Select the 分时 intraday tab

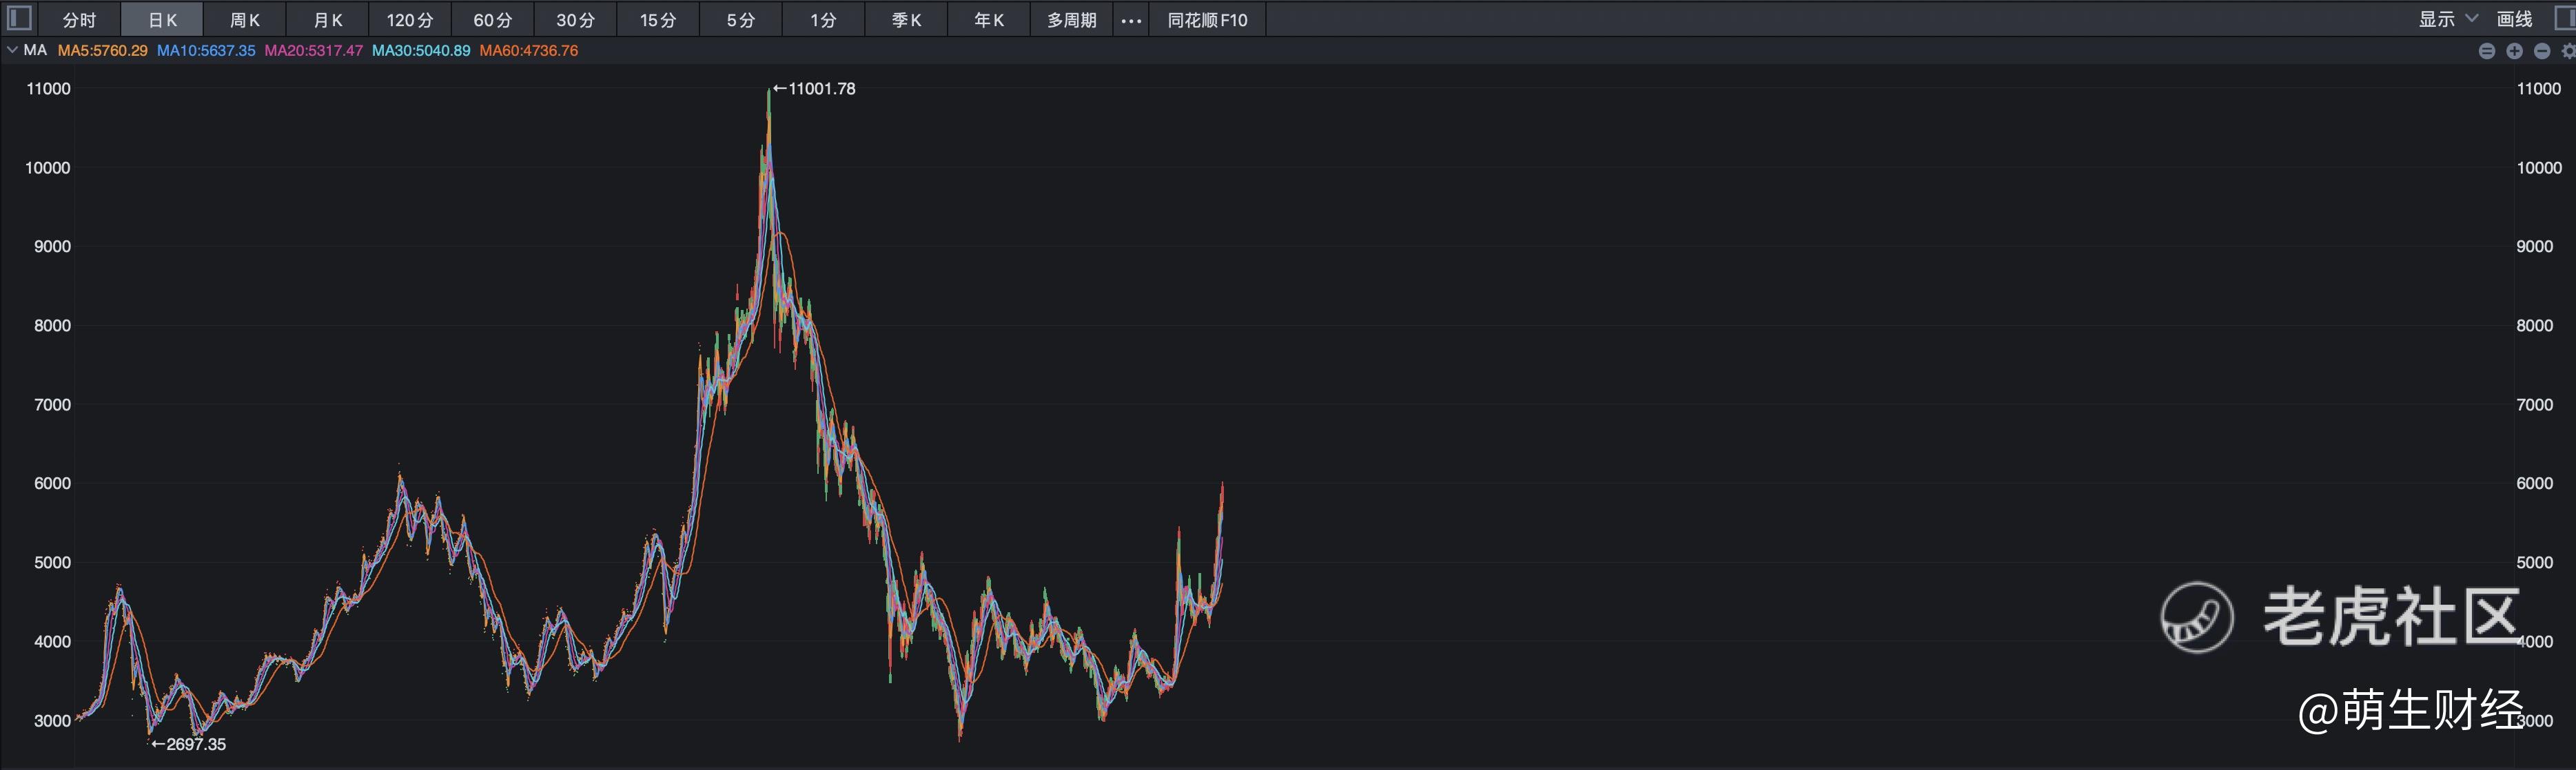(x=79, y=20)
